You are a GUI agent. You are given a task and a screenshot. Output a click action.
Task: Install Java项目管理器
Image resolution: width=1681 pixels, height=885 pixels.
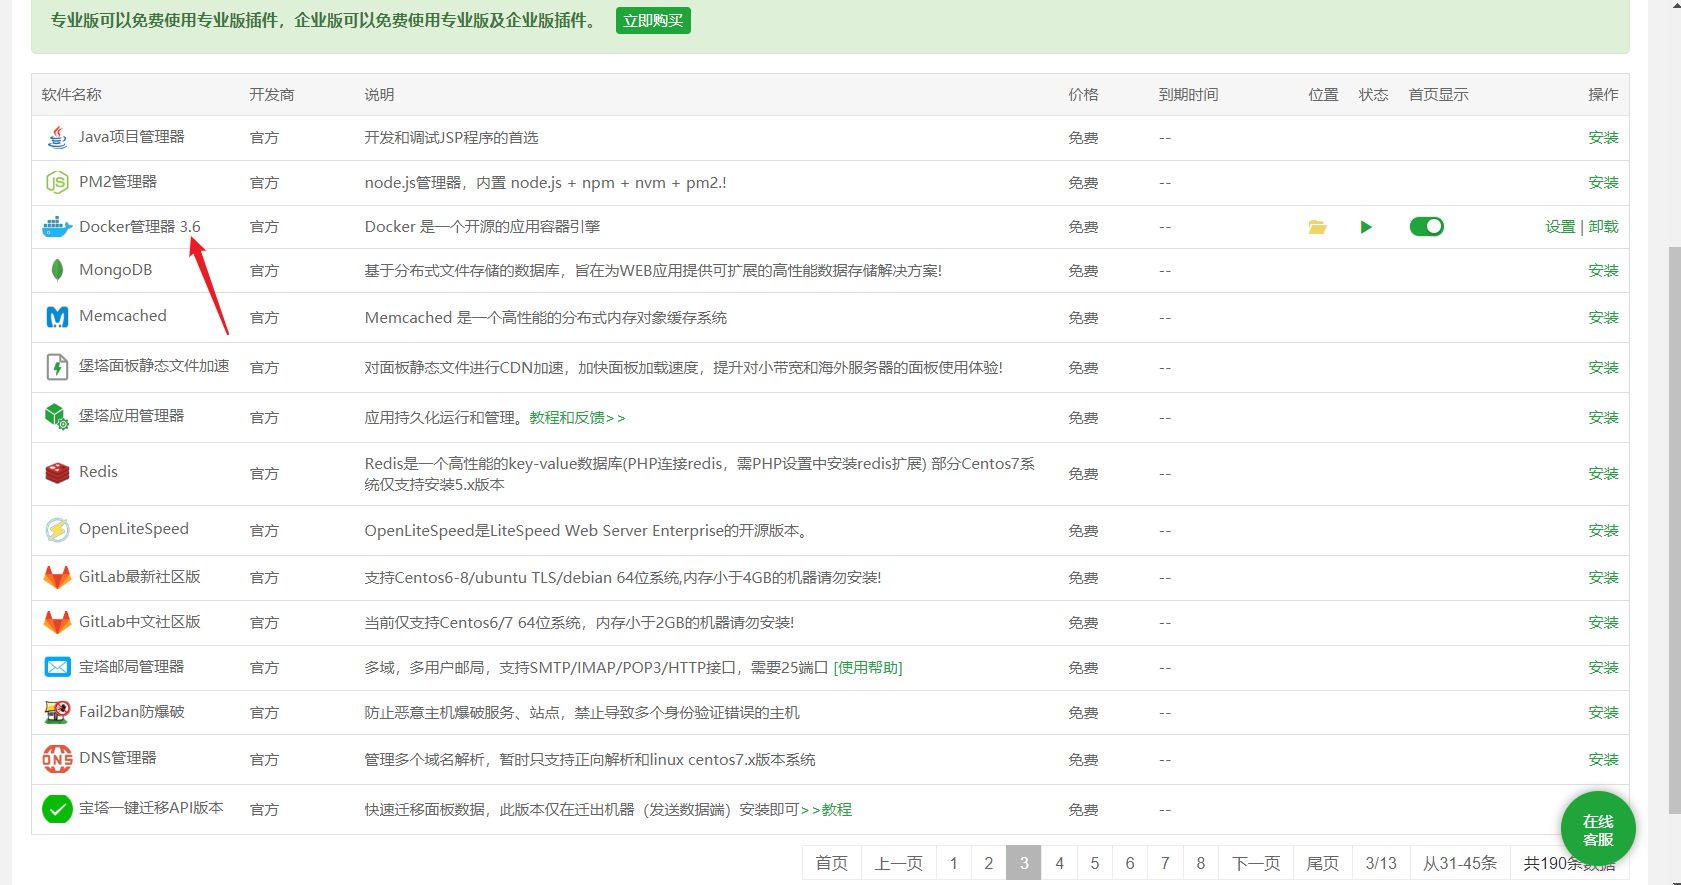coord(1603,138)
